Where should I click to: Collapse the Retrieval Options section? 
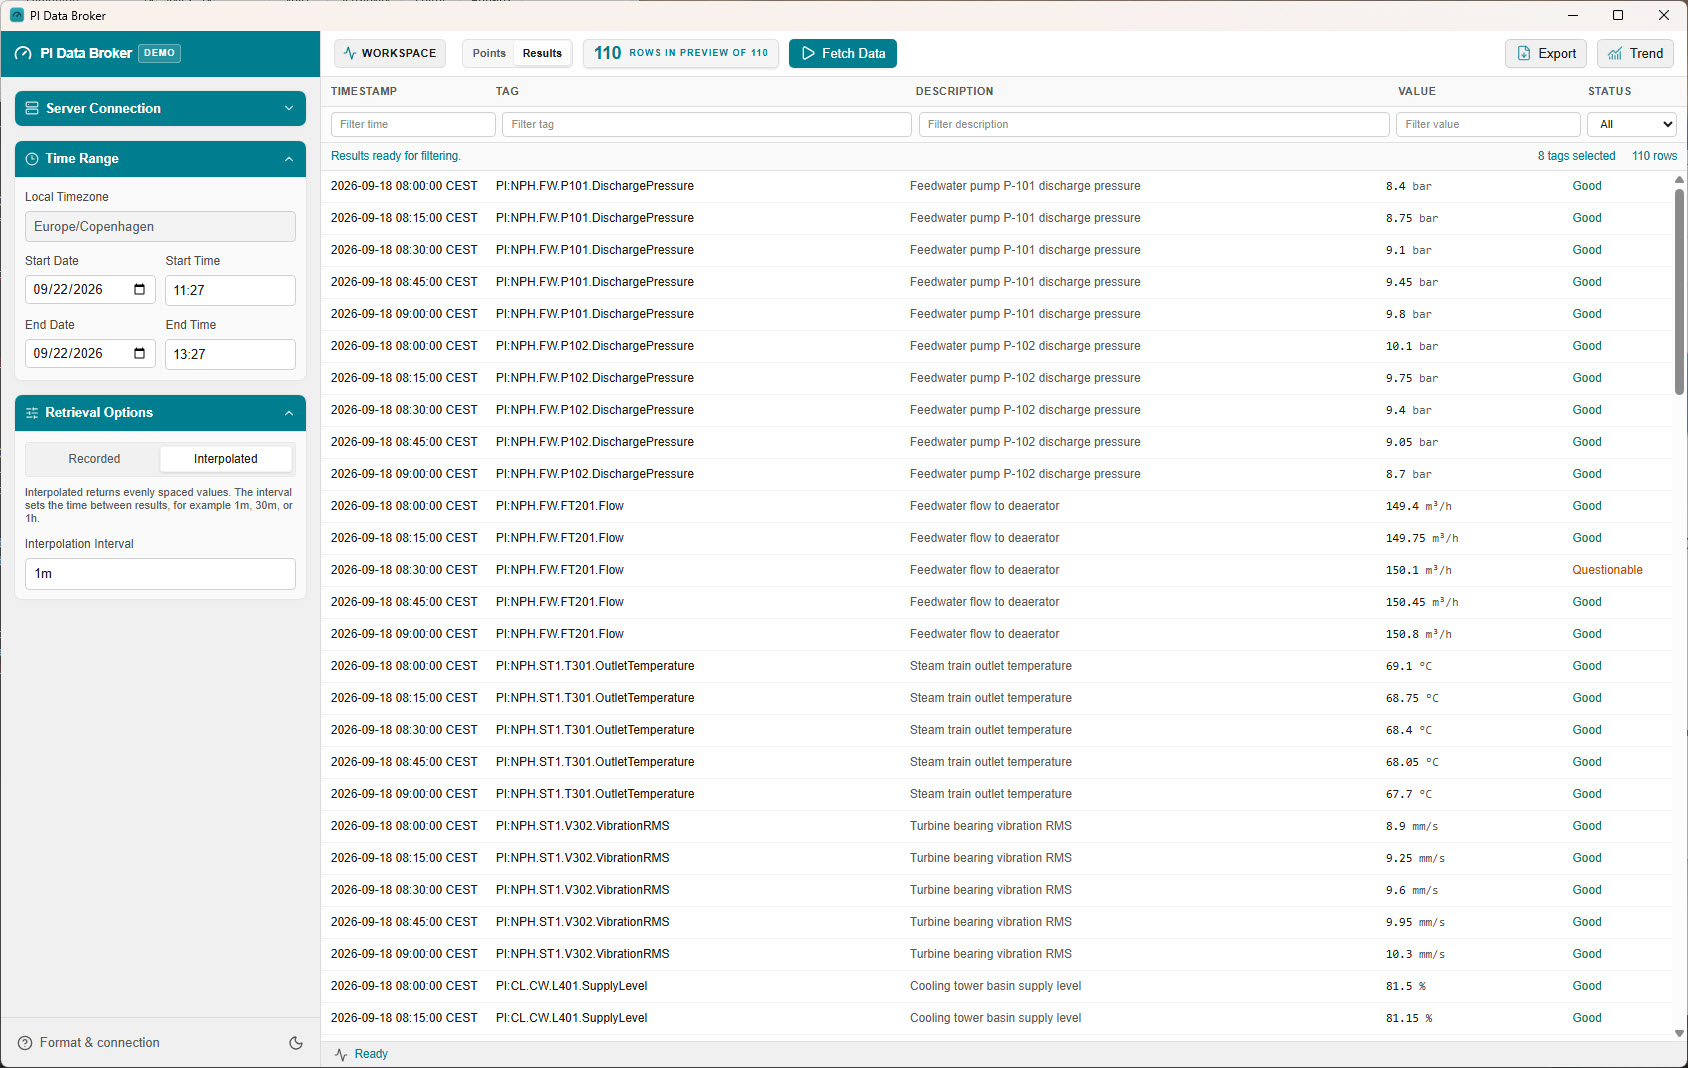tap(160, 413)
